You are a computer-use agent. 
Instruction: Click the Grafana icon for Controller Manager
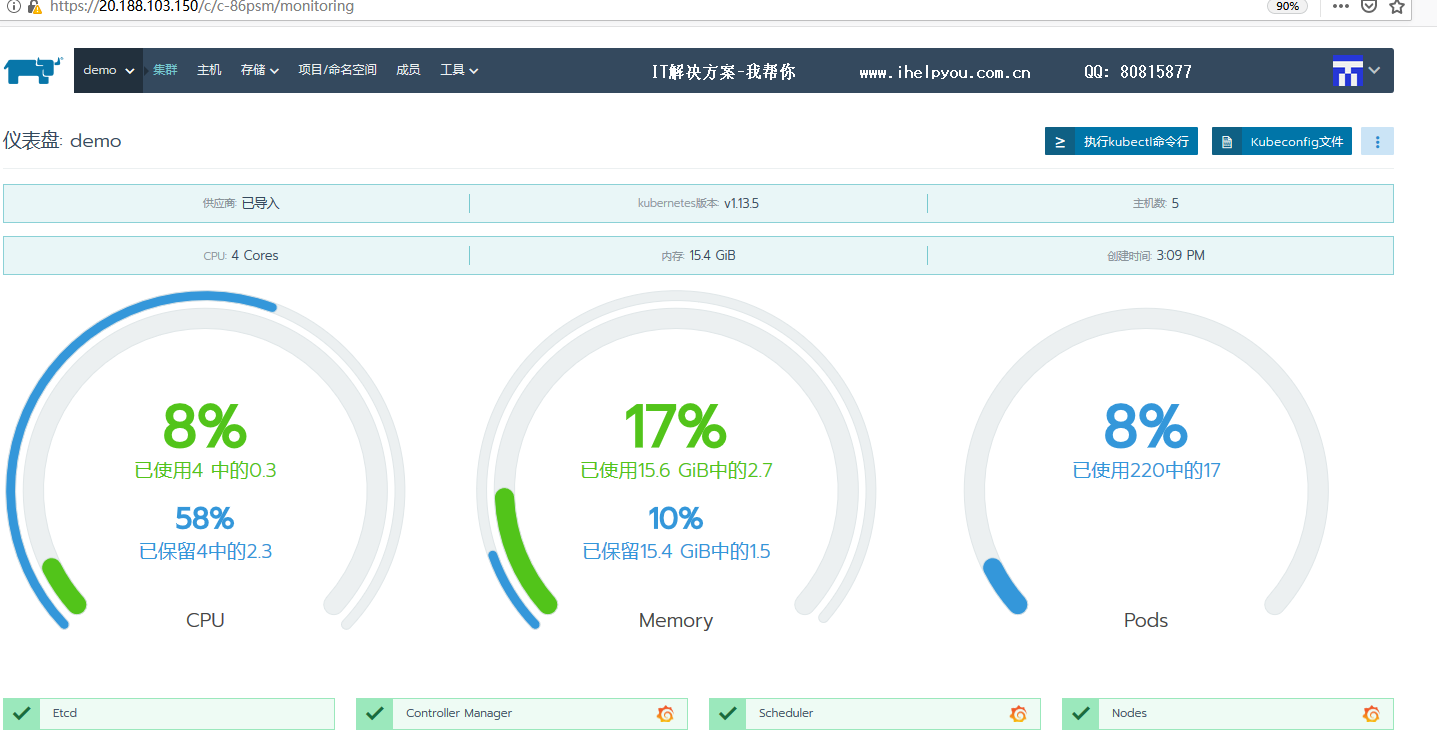[x=665, y=714]
